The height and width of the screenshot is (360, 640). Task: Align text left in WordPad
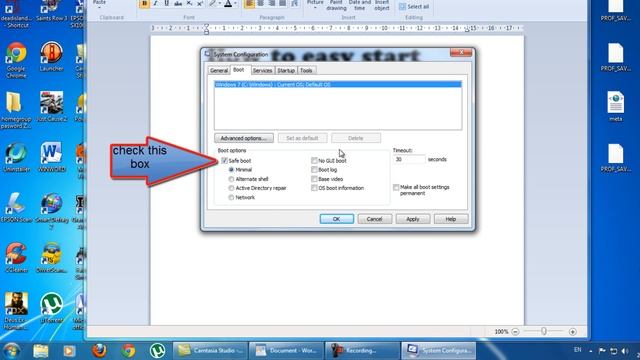249,4
